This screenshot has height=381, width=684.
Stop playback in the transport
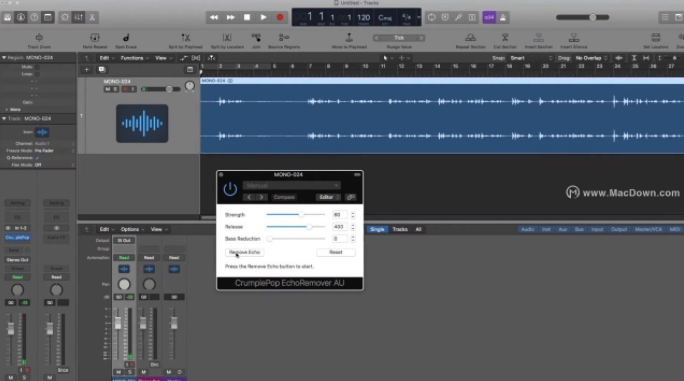[247, 17]
